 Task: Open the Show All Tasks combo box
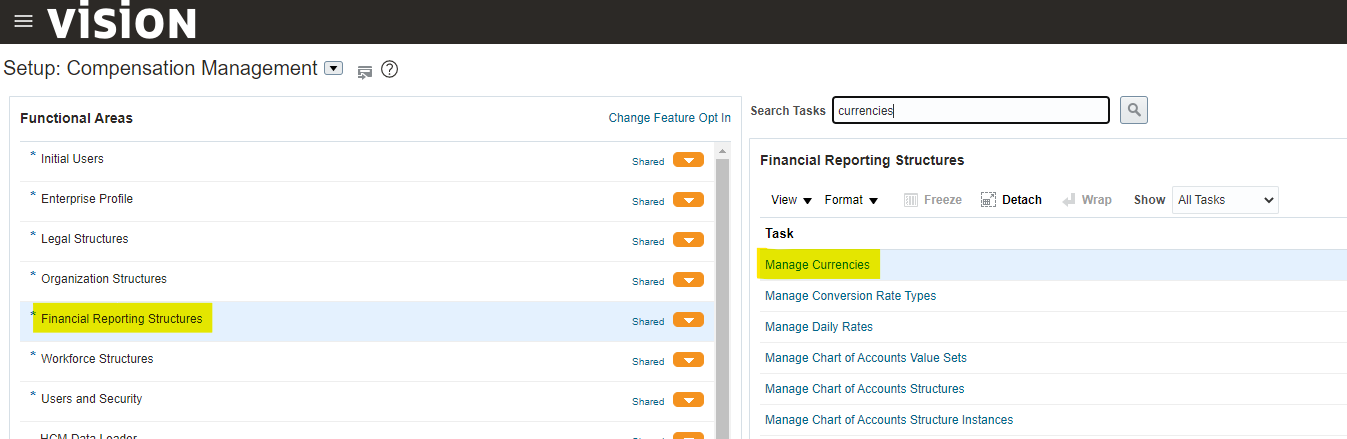(1225, 200)
